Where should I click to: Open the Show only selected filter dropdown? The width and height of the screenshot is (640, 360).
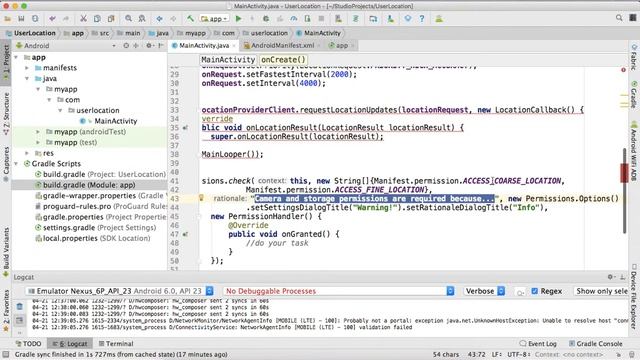pos(601,291)
